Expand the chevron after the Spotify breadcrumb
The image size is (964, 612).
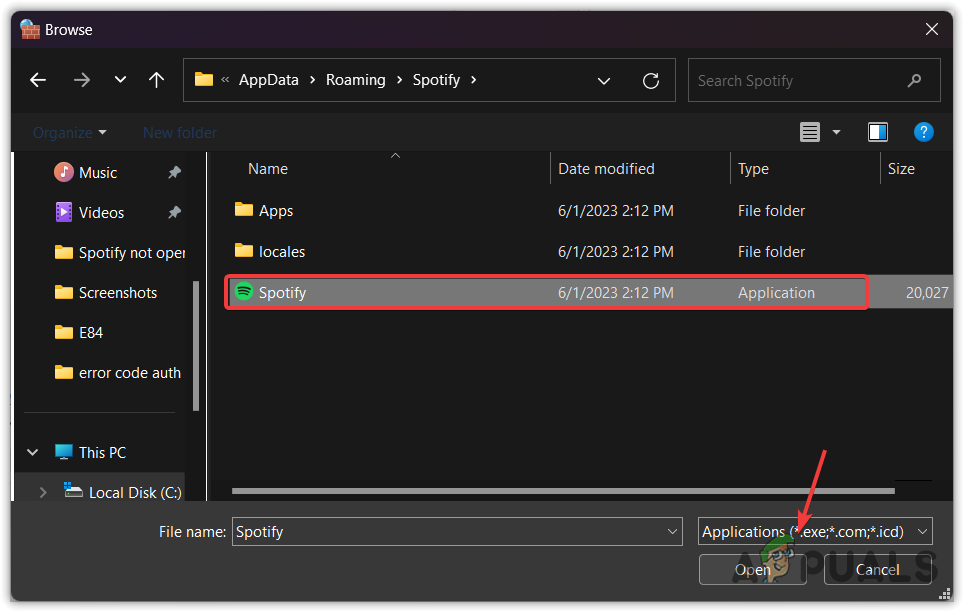click(x=473, y=80)
